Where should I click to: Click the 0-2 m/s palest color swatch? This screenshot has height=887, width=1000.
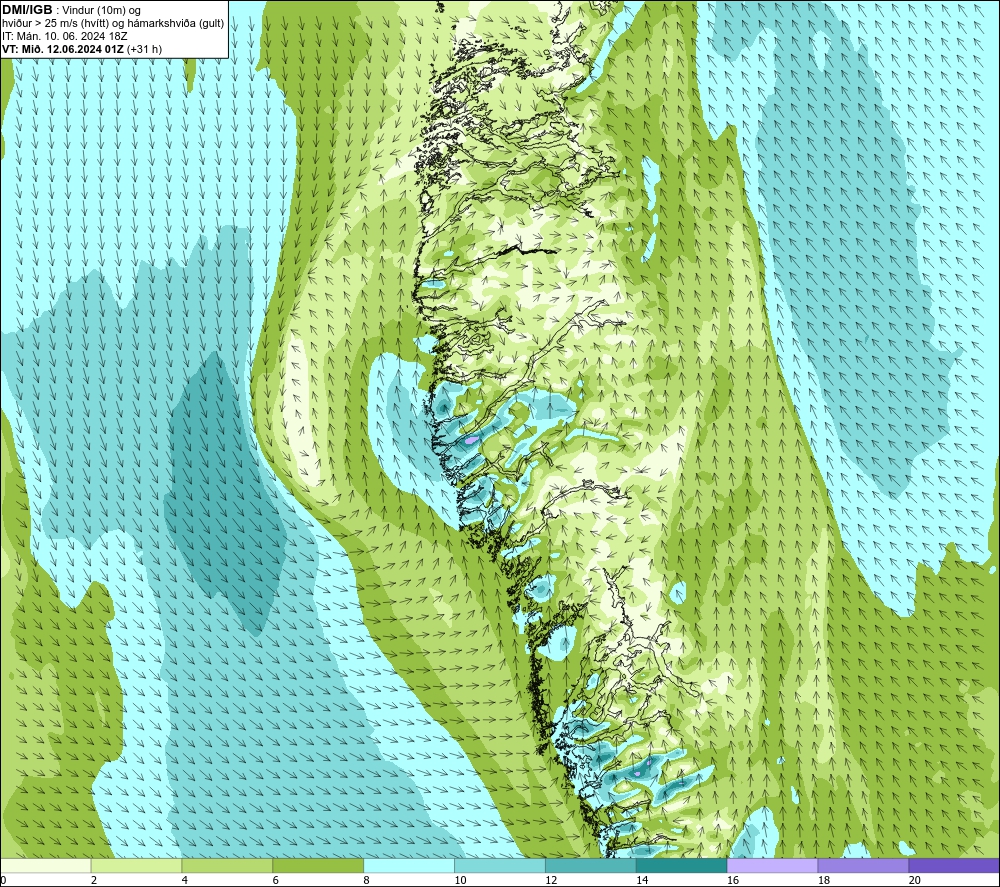coord(46,865)
